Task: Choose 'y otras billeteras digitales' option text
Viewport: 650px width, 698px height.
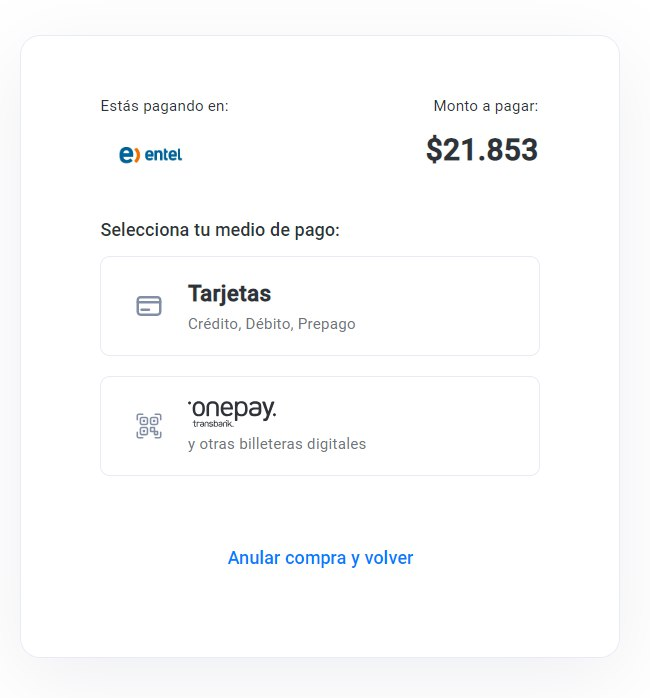Action: click(277, 444)
